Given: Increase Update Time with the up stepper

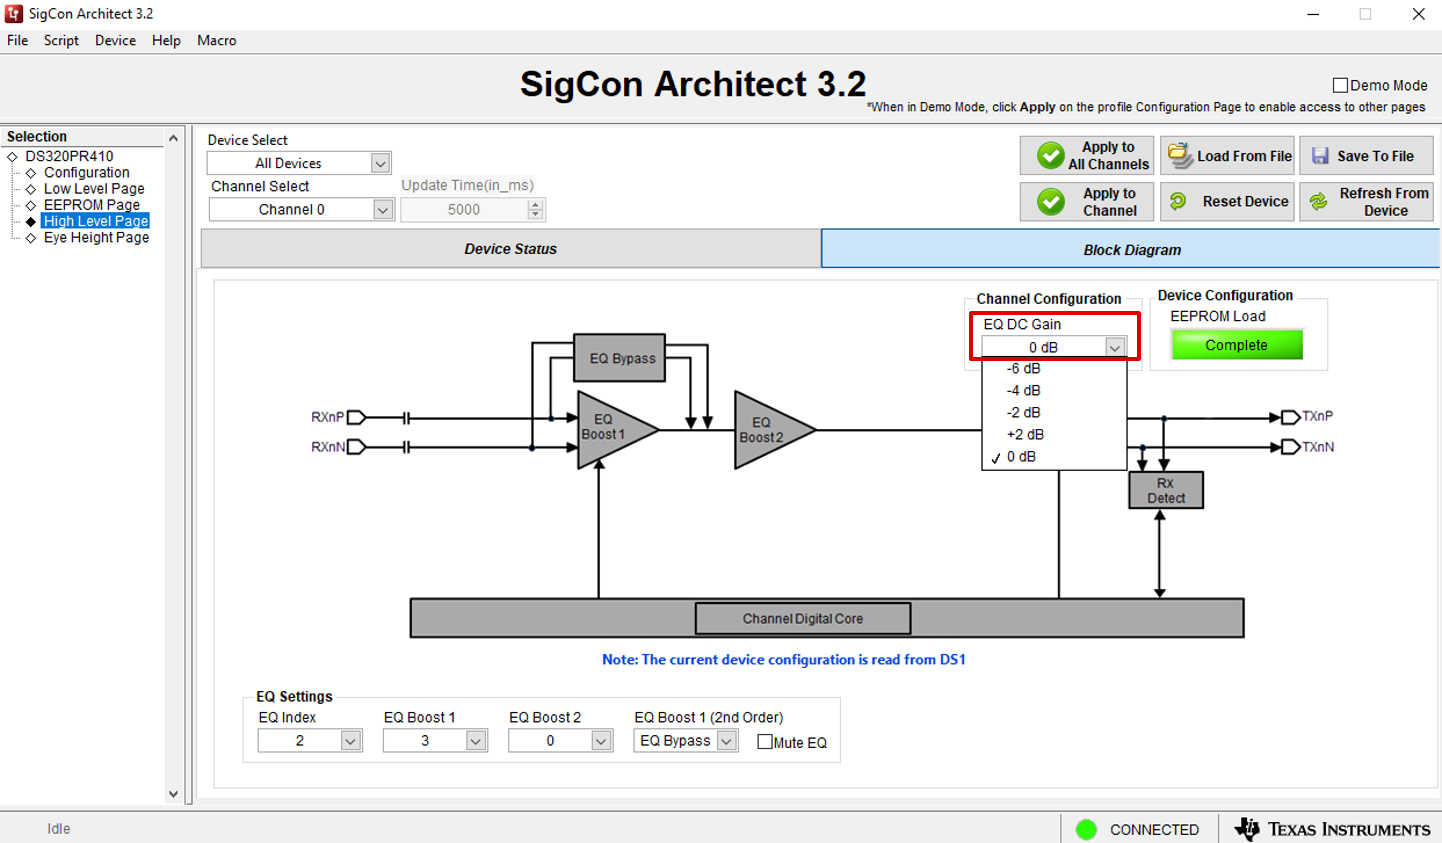Looking at the screenshot, I should 536,205.
